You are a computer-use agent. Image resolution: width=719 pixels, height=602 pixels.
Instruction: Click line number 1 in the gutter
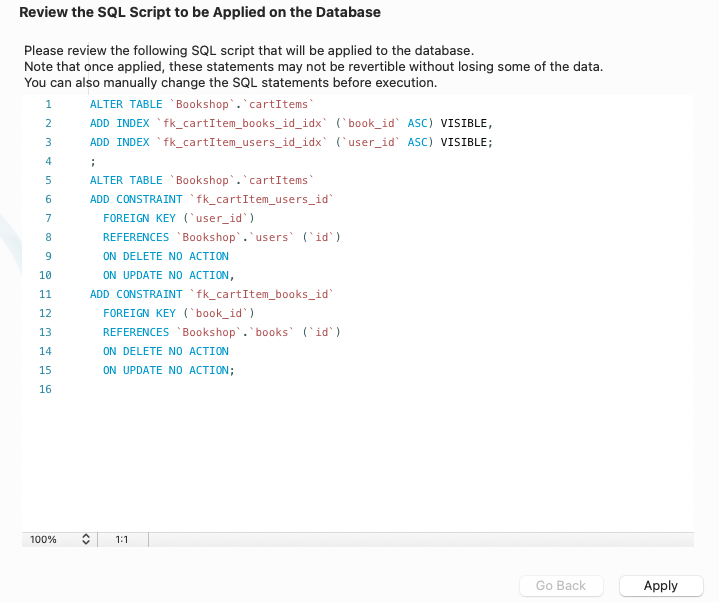48,104
